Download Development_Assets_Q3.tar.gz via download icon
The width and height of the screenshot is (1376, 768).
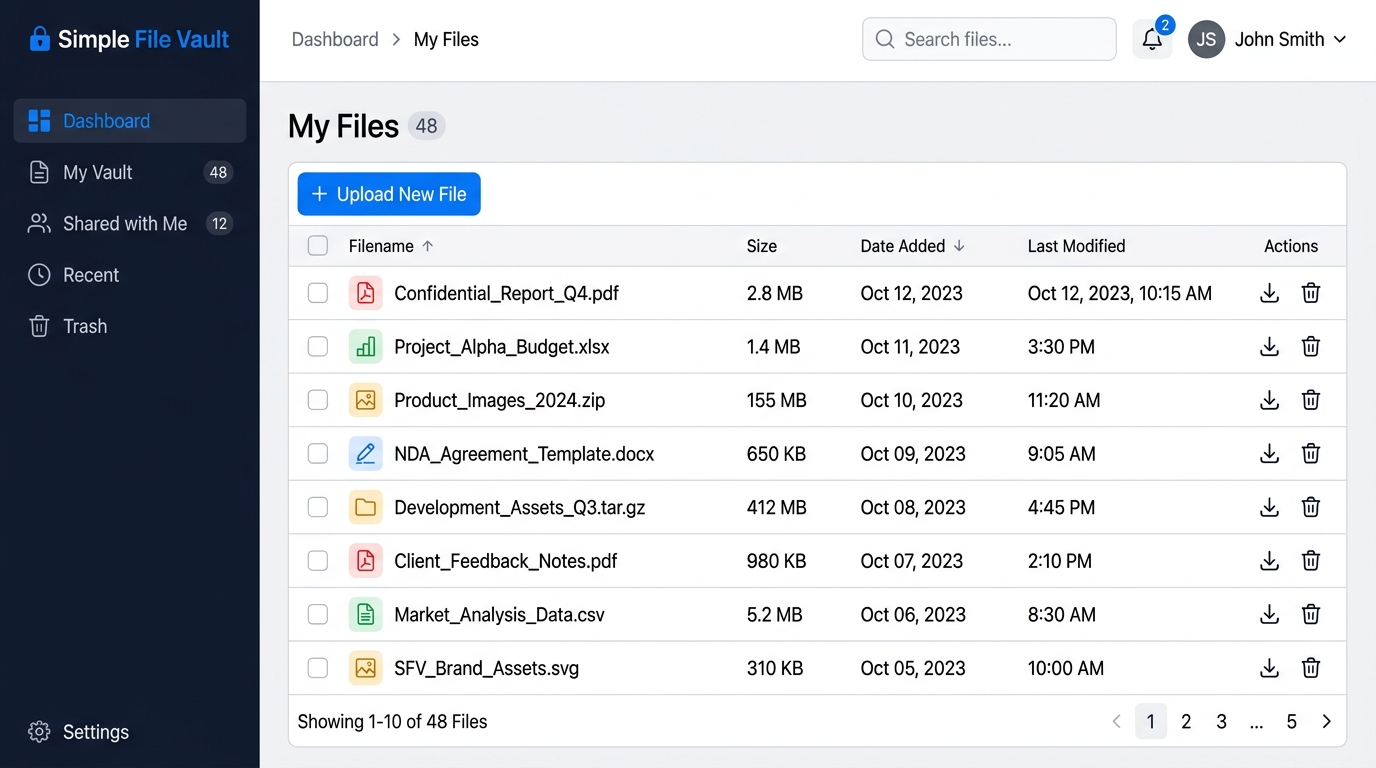1269,507
